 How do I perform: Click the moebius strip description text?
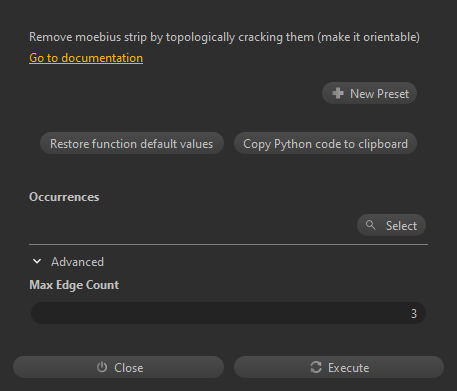tap(224, 37)
